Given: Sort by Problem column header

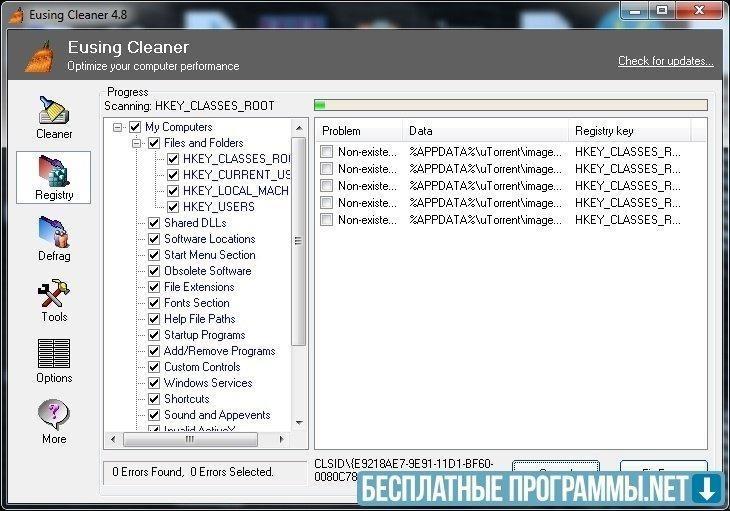Looking at the screenshot, I should (359, 131).
